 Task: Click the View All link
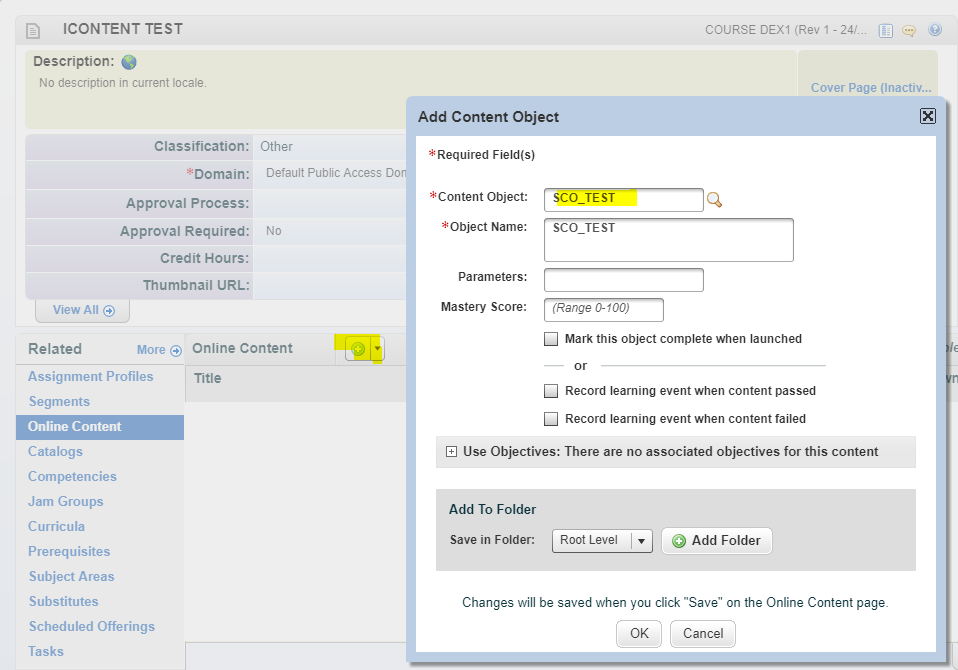point(83,310)
